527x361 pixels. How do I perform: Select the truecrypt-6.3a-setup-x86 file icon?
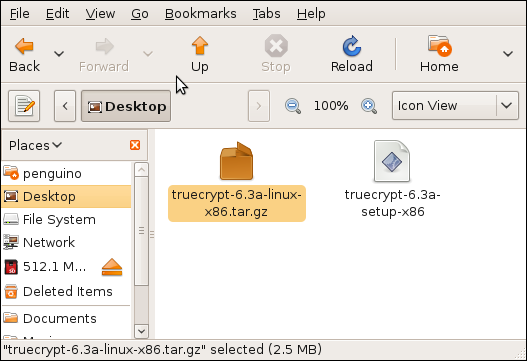392,161
